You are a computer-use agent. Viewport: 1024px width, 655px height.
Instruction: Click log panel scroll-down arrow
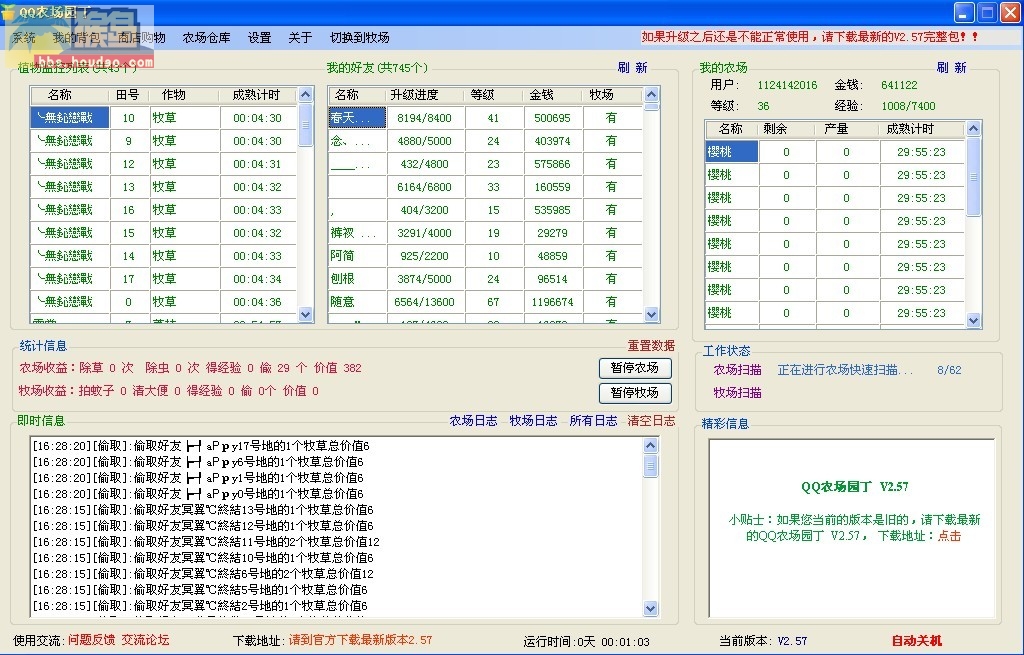650,609
